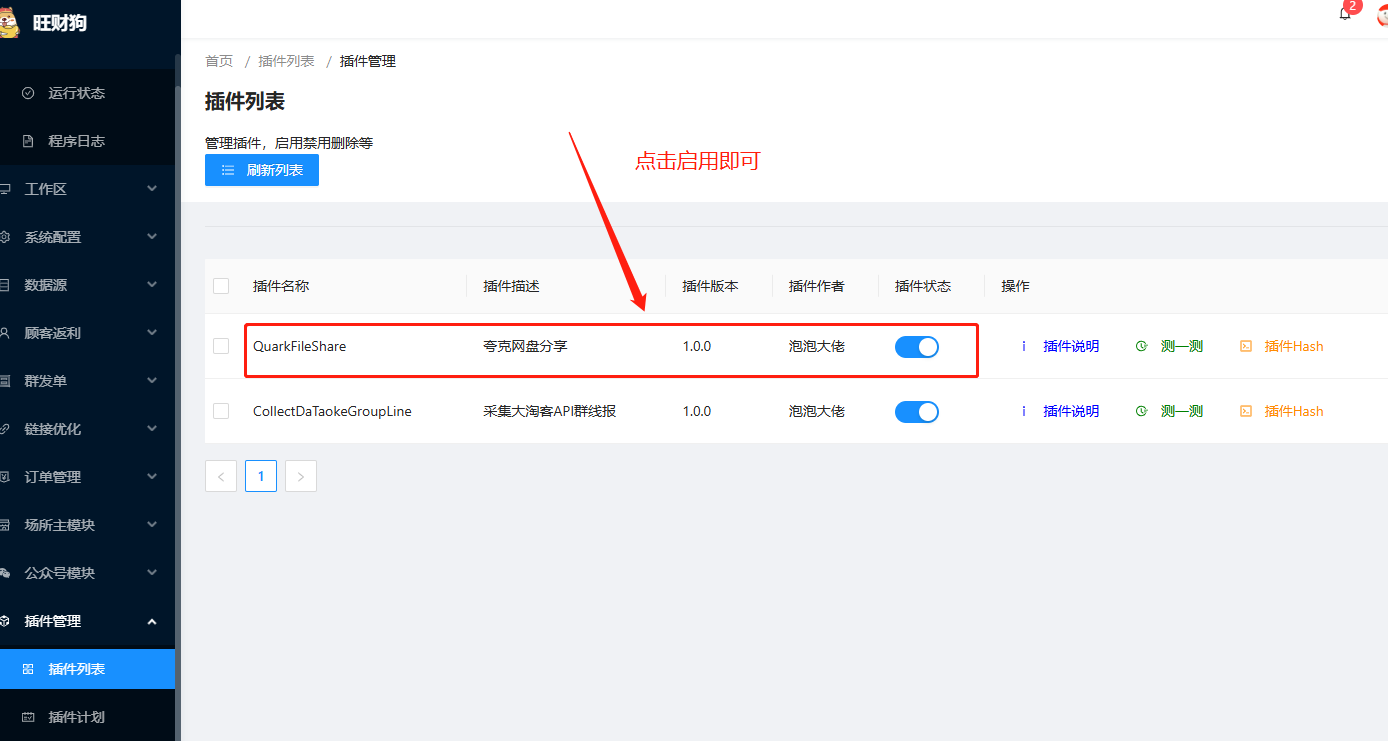Image resolution: width=1388 pixels, height=741 pixels.
Task: Click the clock icon beside CollectDaTaokeGroupLine 测一测
Action: click(x=1141, y=411)
